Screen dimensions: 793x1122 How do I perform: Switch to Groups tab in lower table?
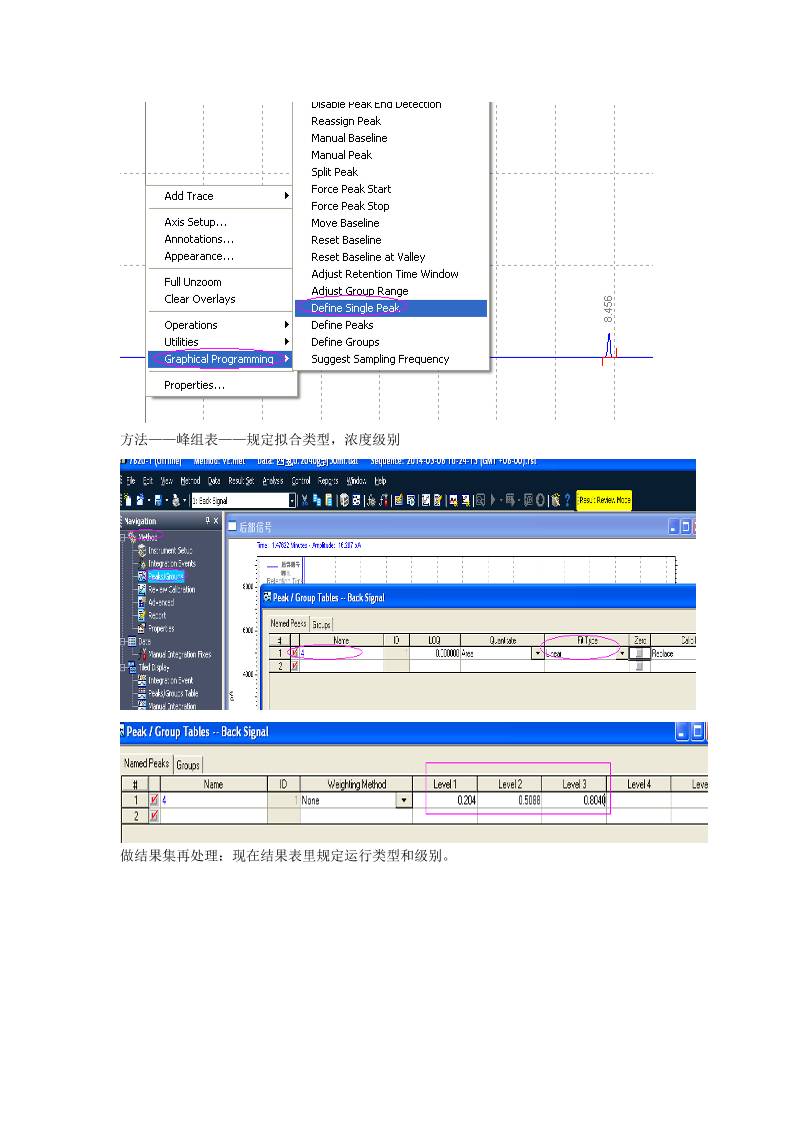click(188, 765)
